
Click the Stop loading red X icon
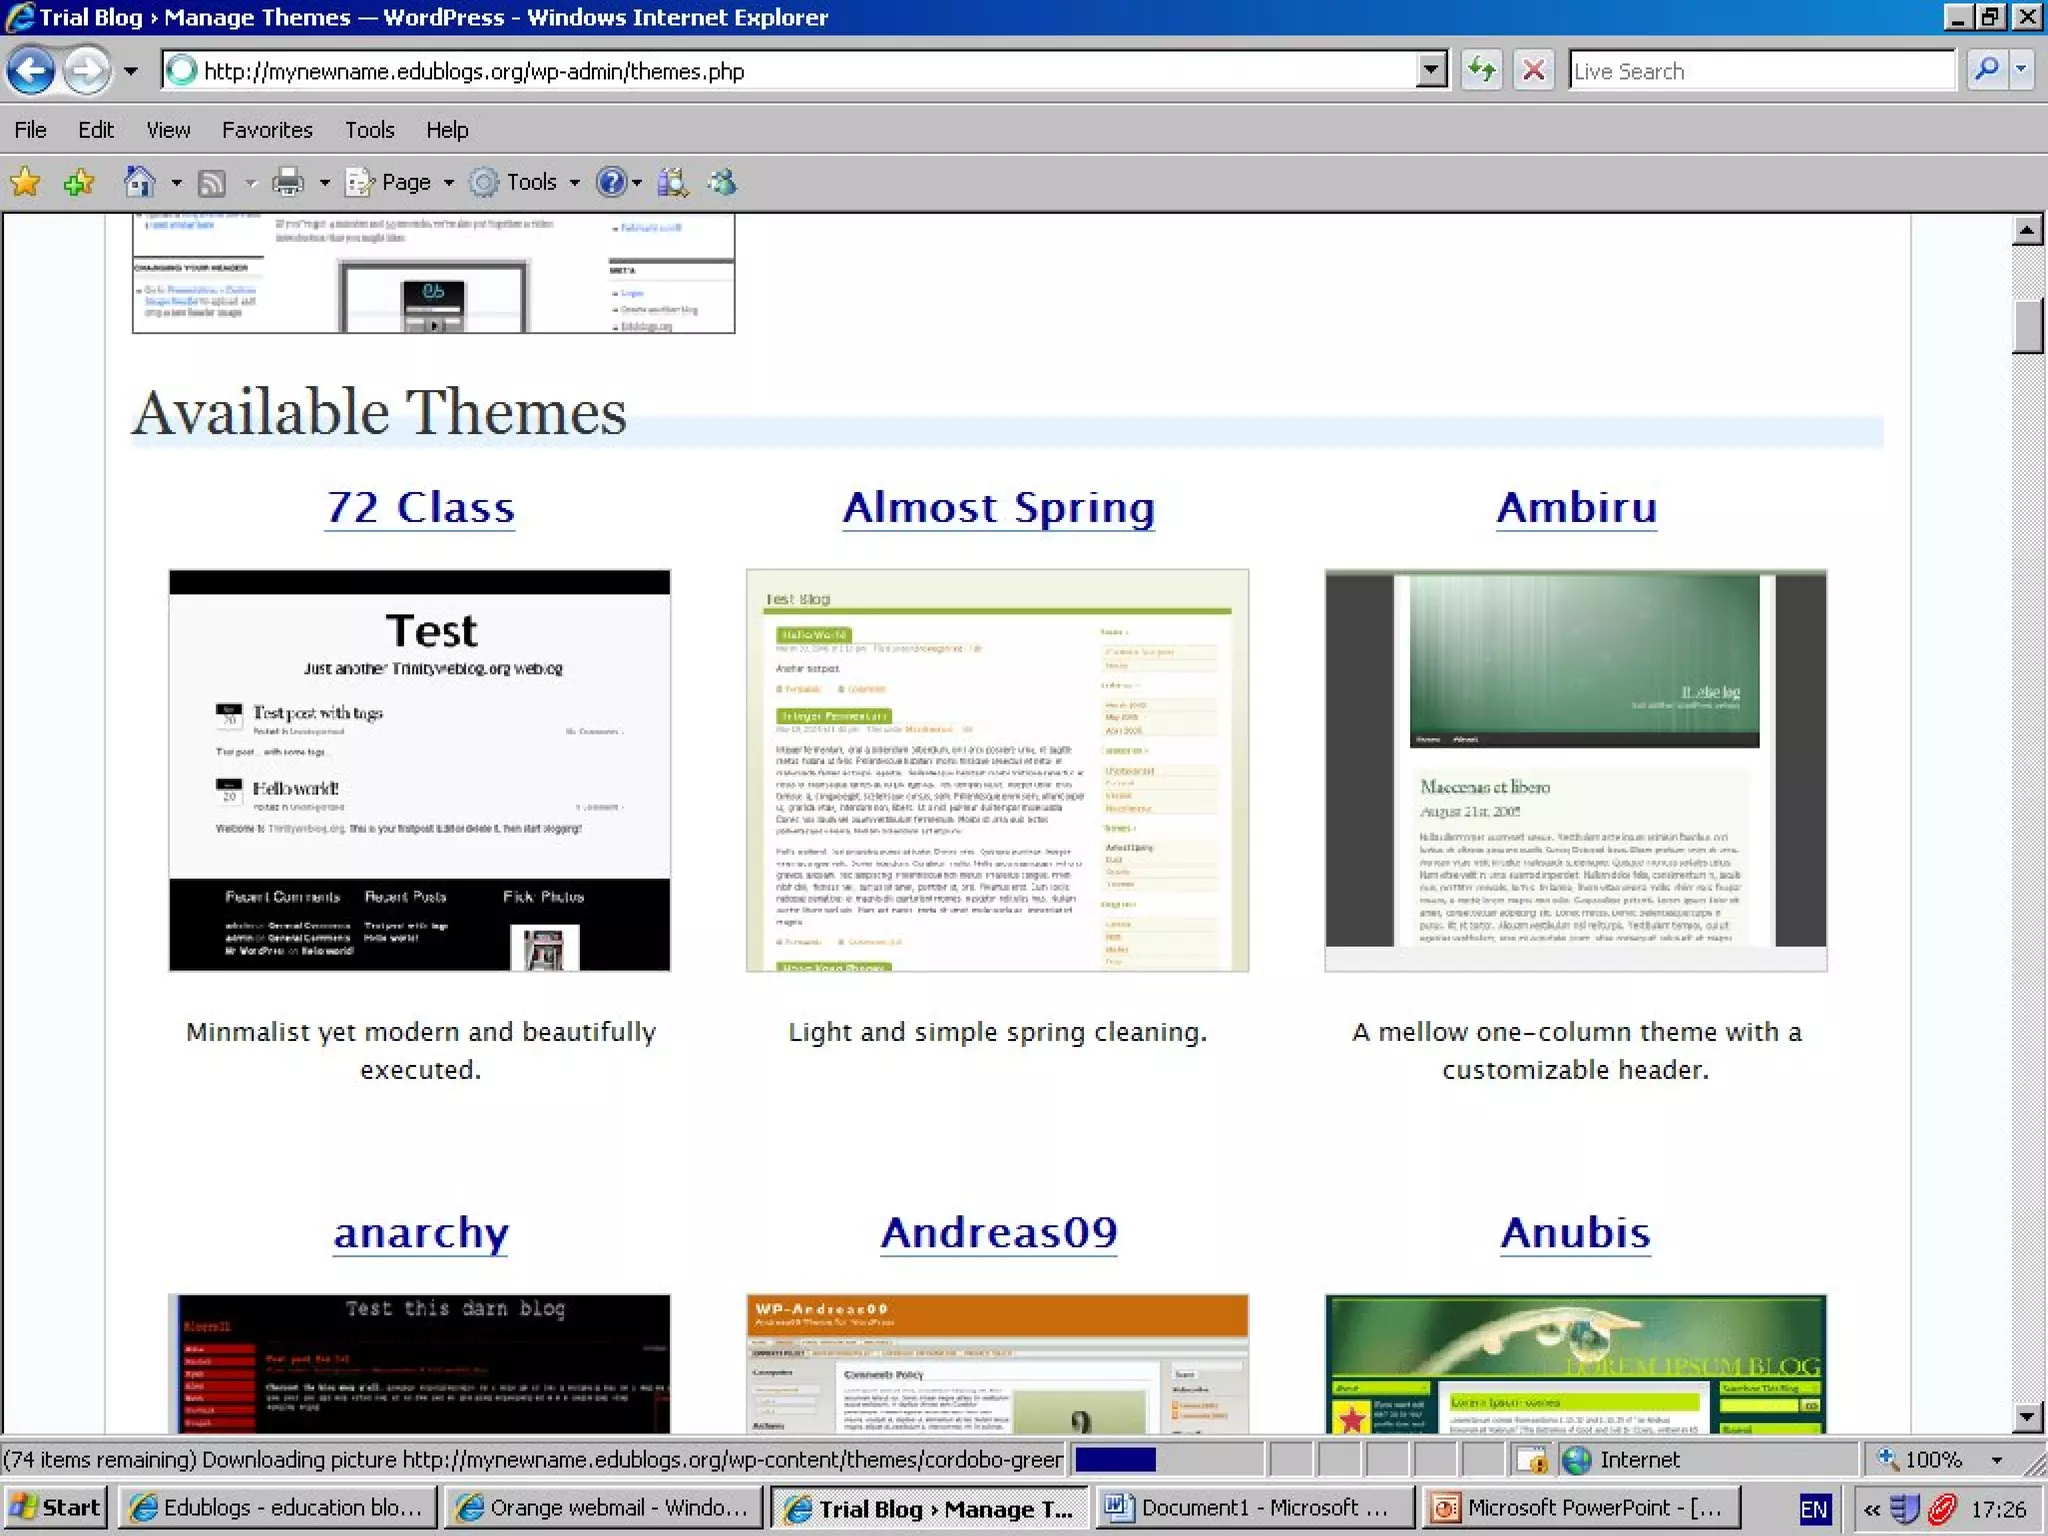point(1533,71)
